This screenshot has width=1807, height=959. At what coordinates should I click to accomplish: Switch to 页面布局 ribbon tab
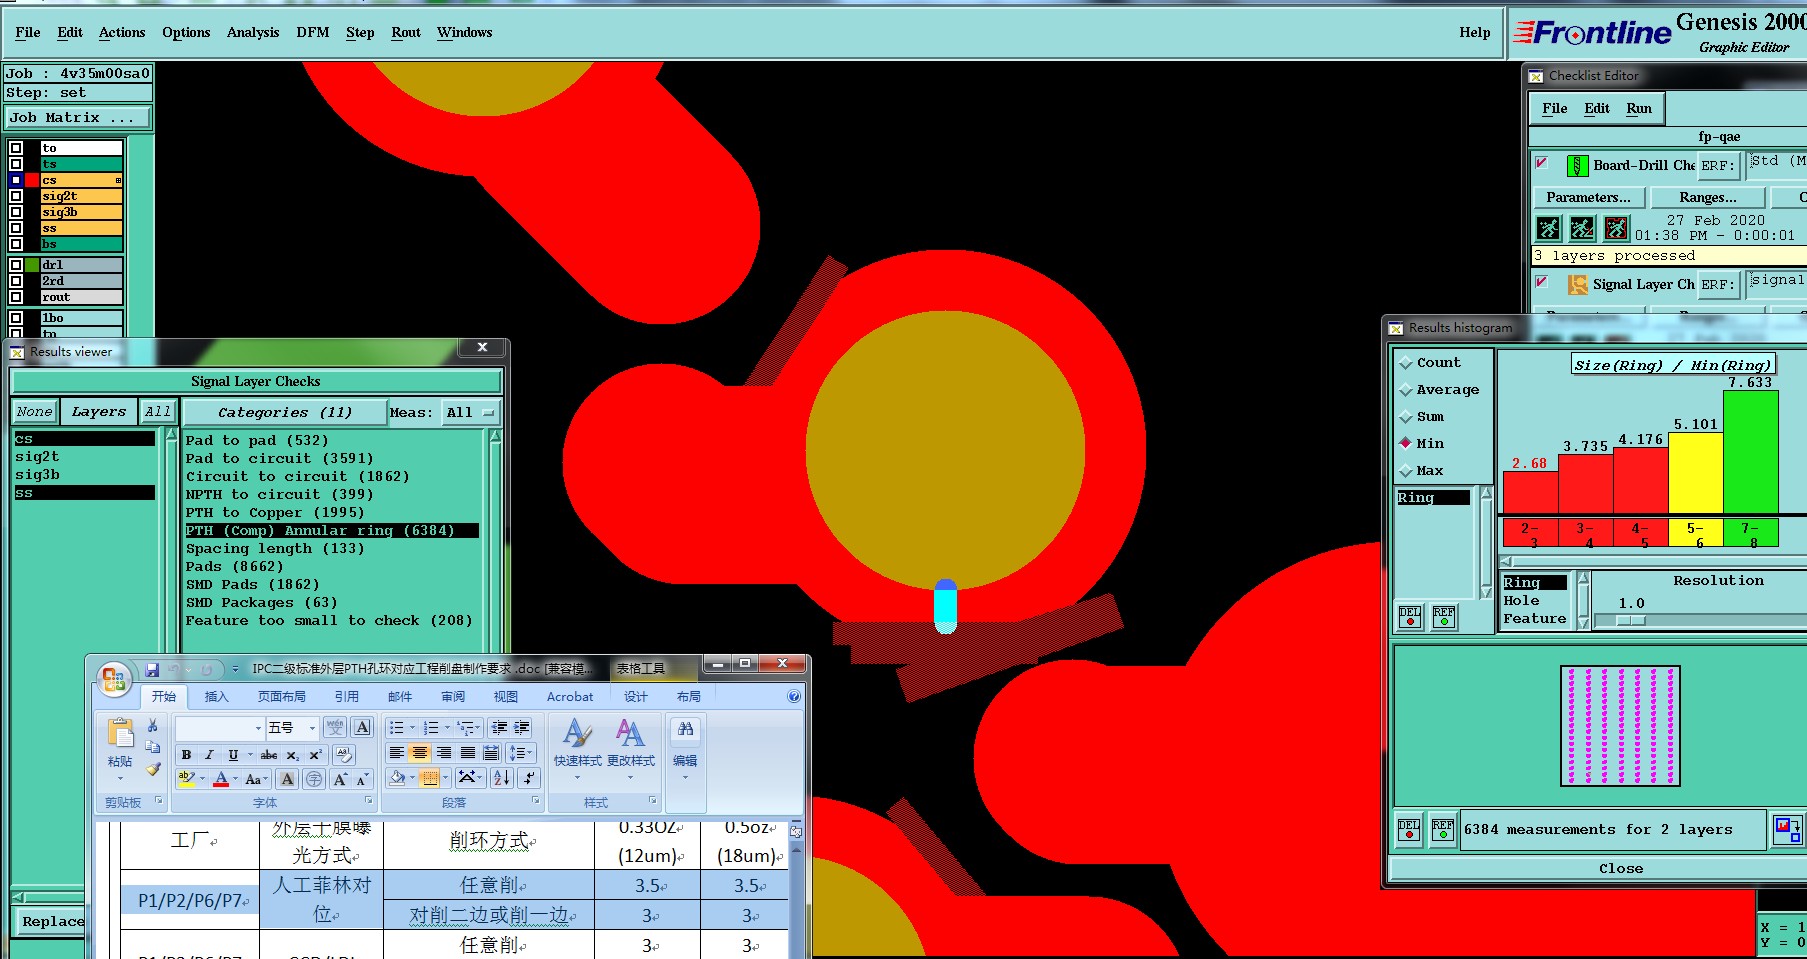(281, 697)
